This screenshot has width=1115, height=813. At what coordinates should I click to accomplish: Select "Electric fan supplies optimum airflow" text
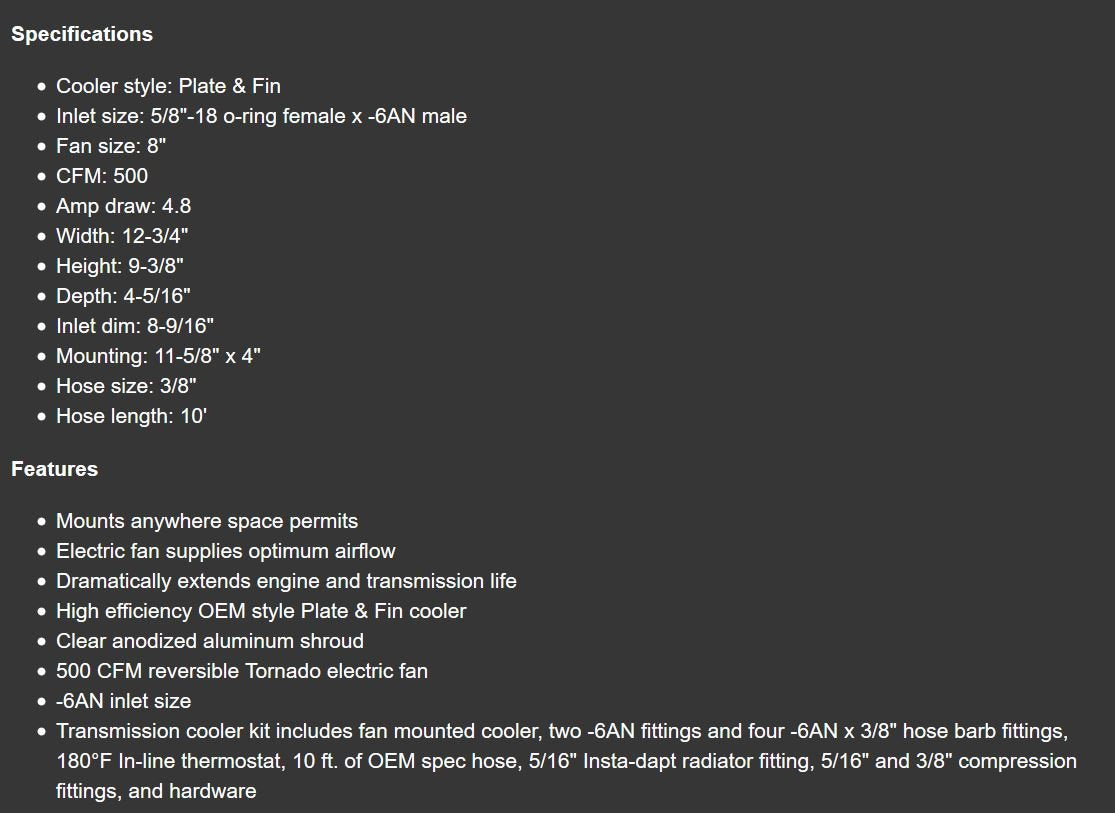226,551
